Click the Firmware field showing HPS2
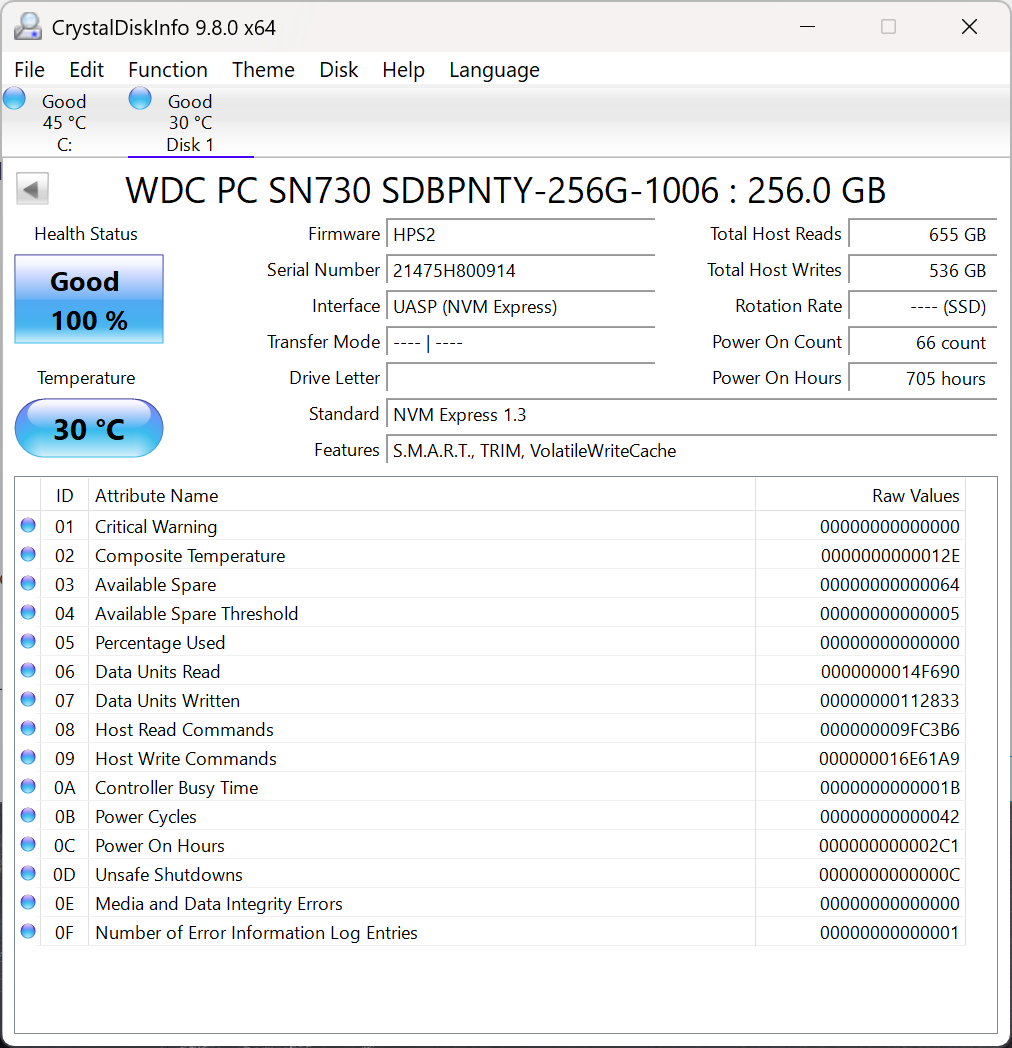1012x1048 pixels. 521,235
